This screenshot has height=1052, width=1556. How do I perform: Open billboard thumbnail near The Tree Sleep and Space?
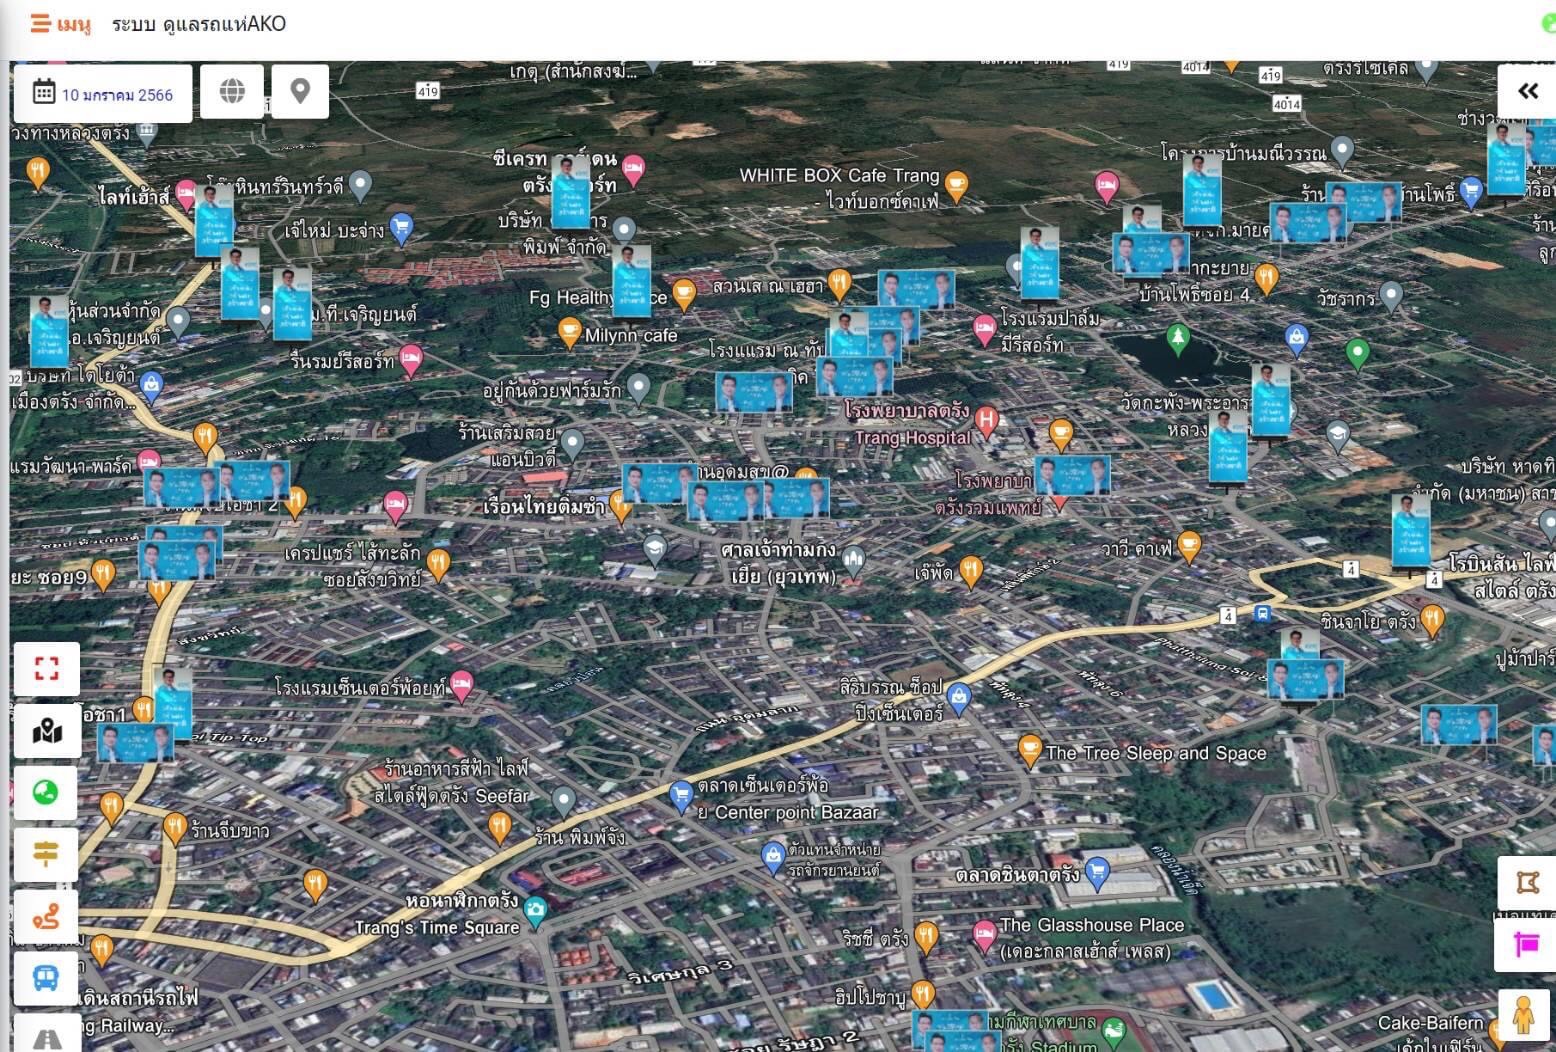1305,678
